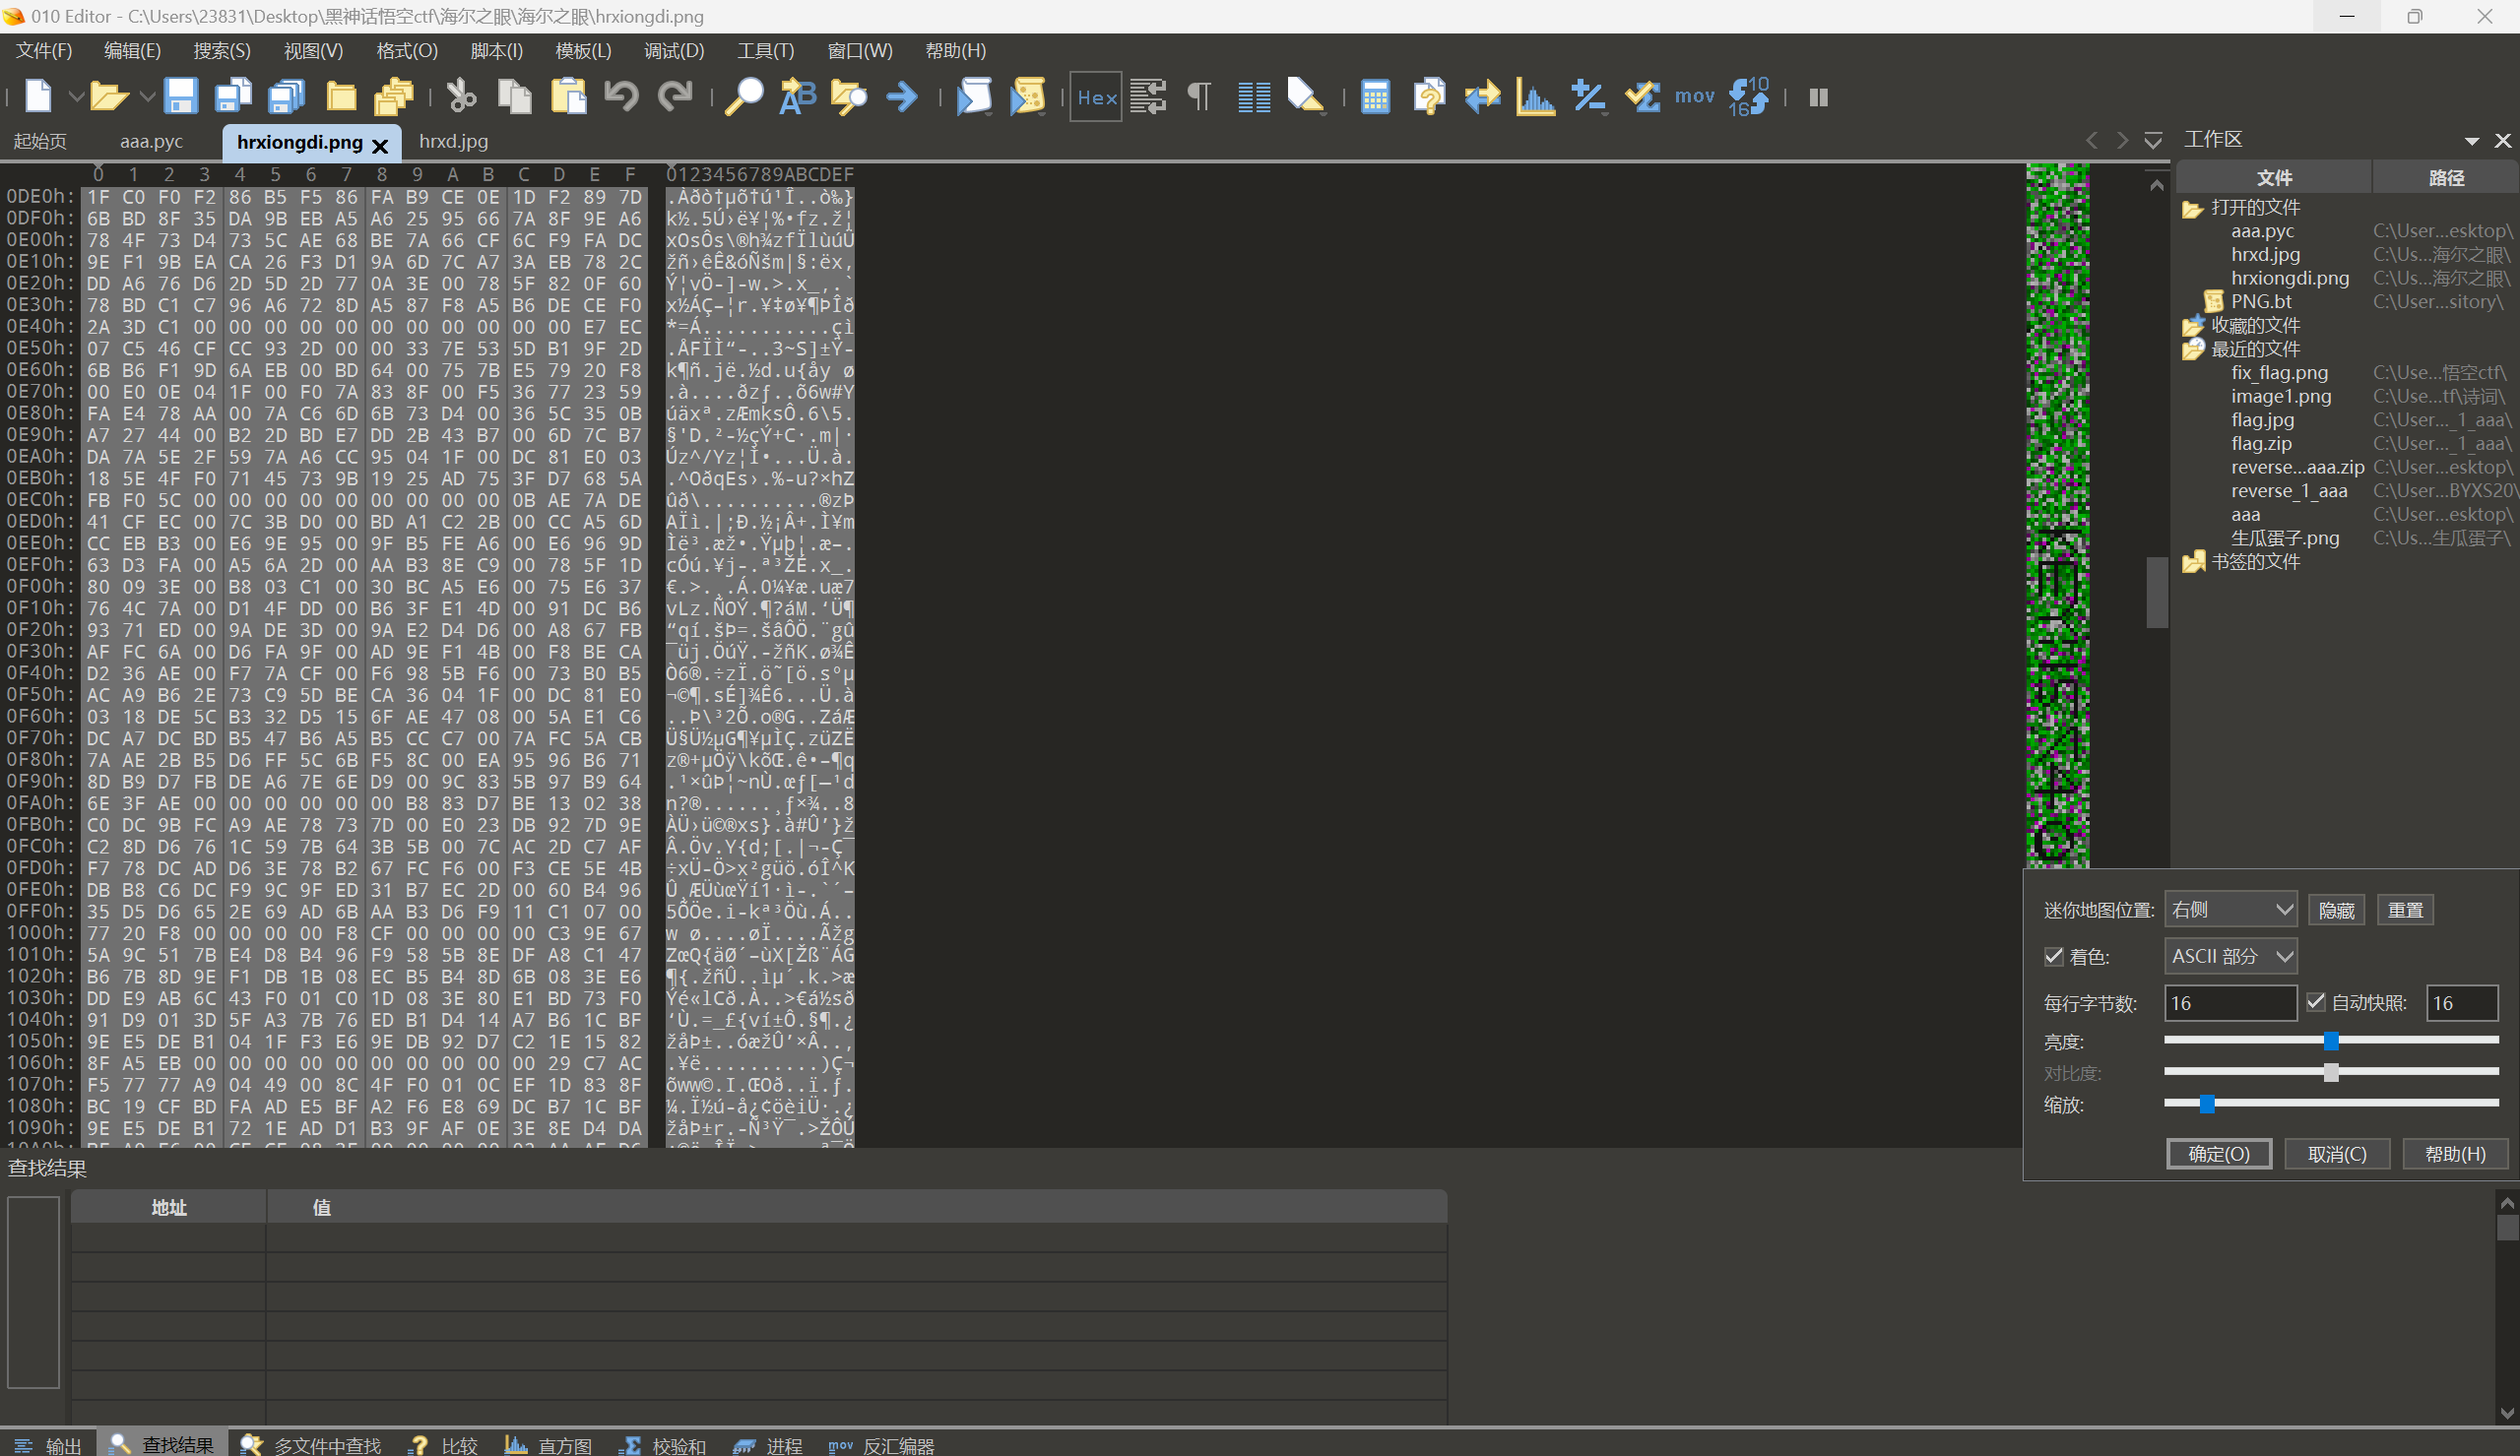The height and width of the screenshot is (1456, 2520).
Task: Adjust the 缩放 slider handle
Action: coord(2207,1104)
